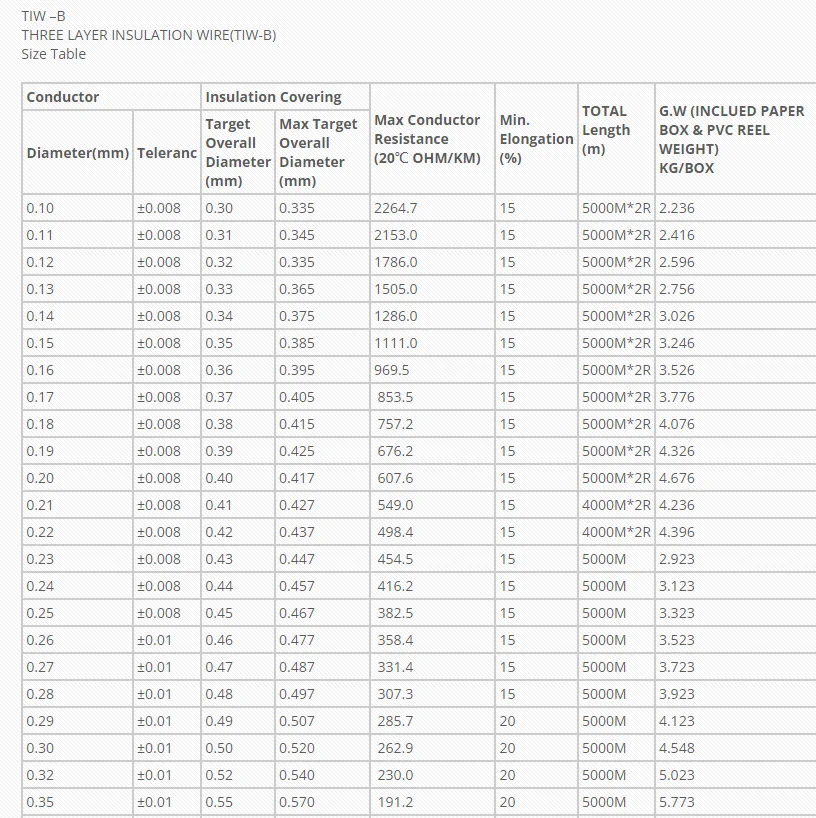Select the resistance value '1111.0'

395,343
